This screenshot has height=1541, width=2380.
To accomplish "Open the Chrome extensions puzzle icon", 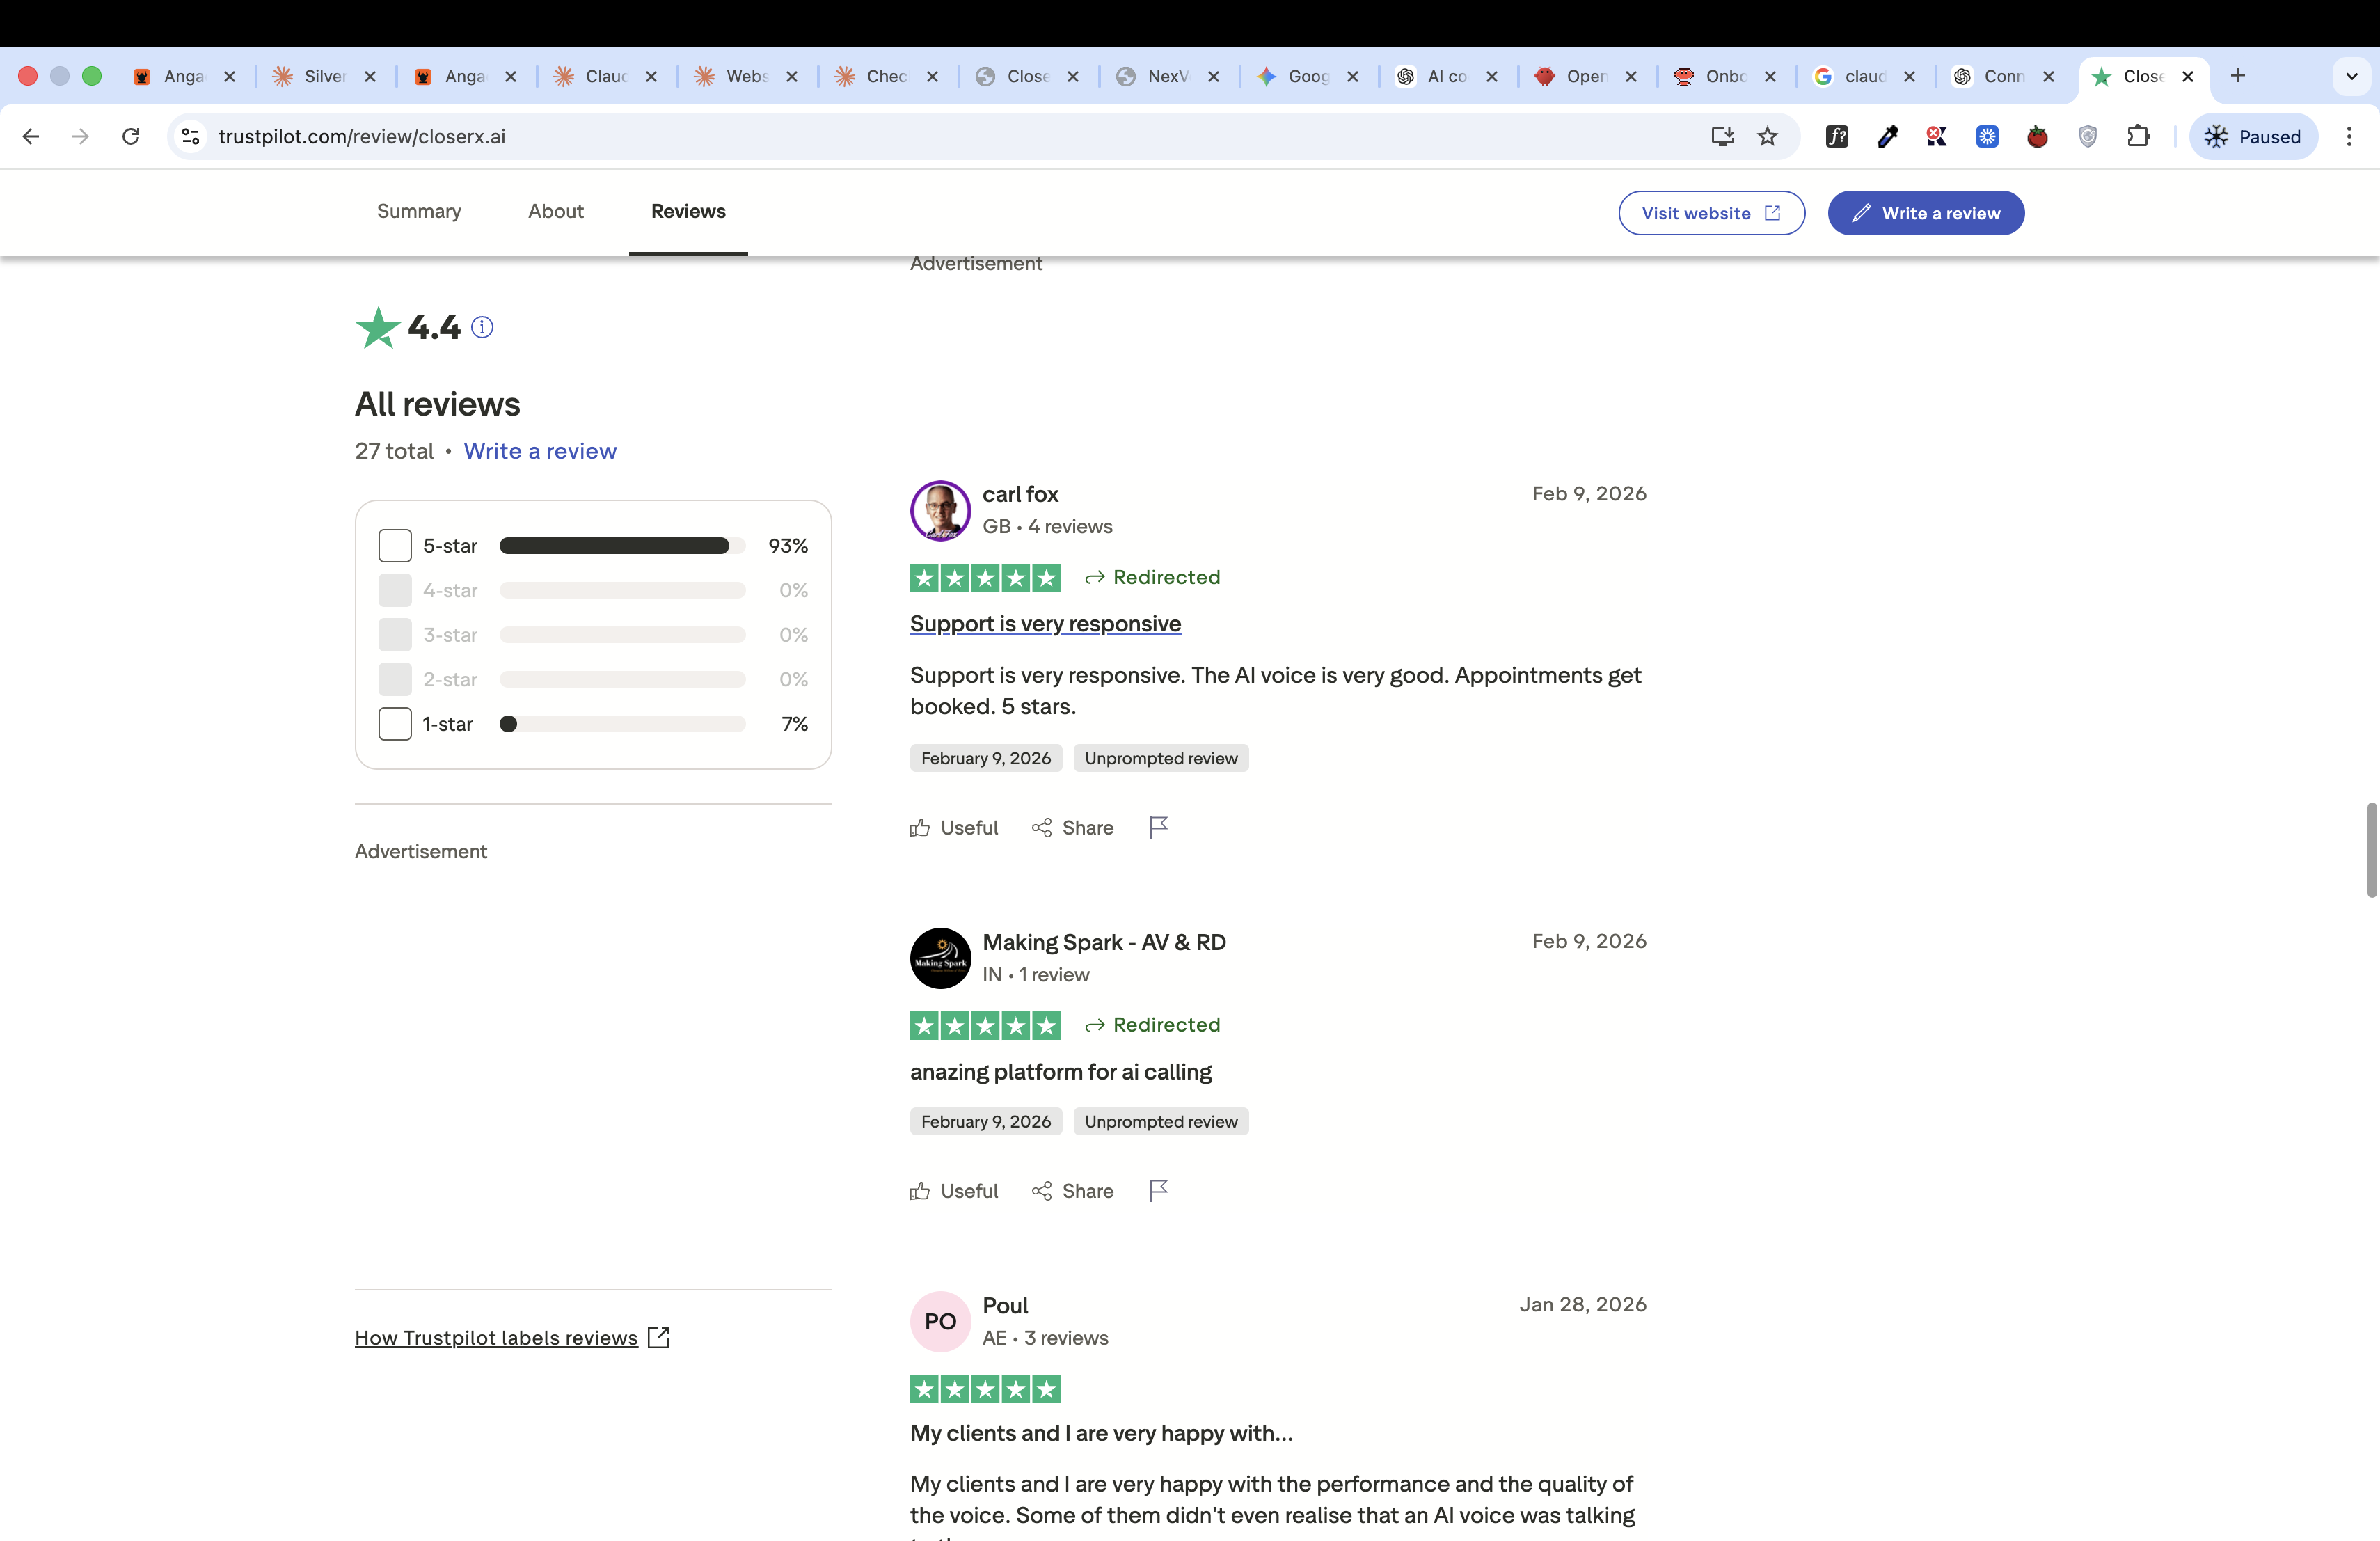I will click(2138, 137).
